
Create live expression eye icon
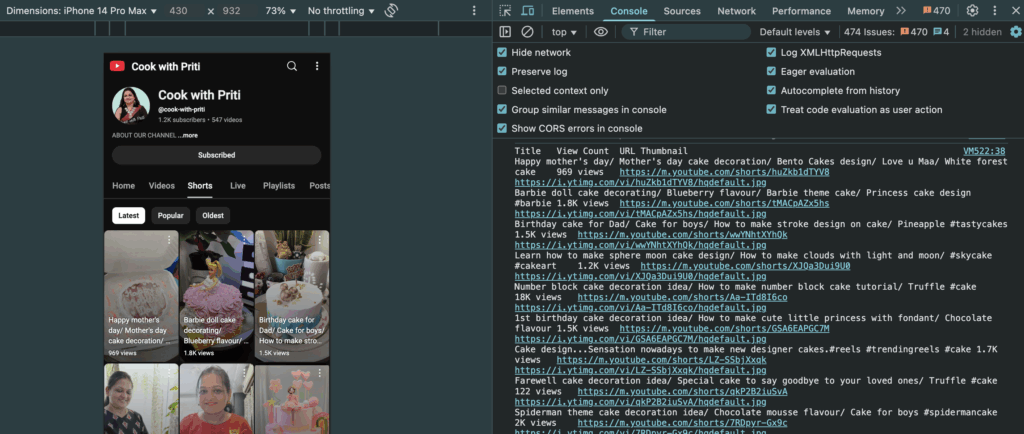click(601, 31)
